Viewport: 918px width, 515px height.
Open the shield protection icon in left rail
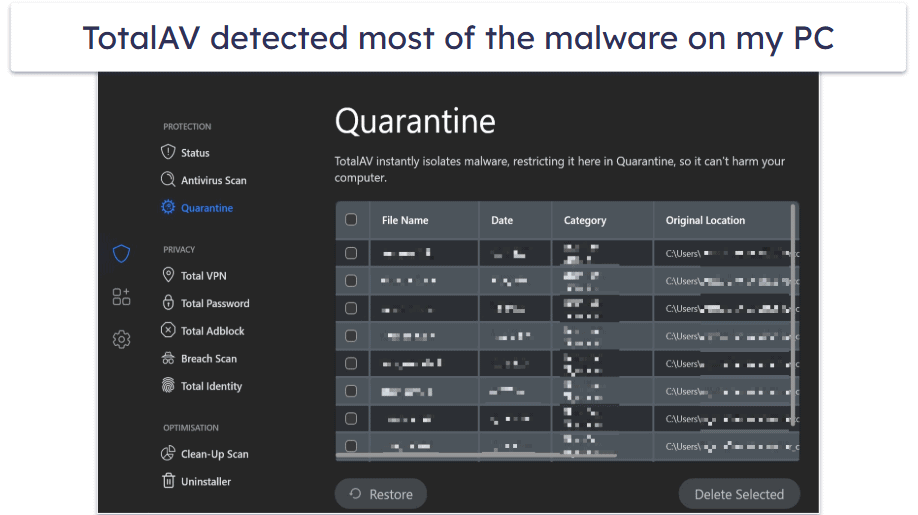121,254
